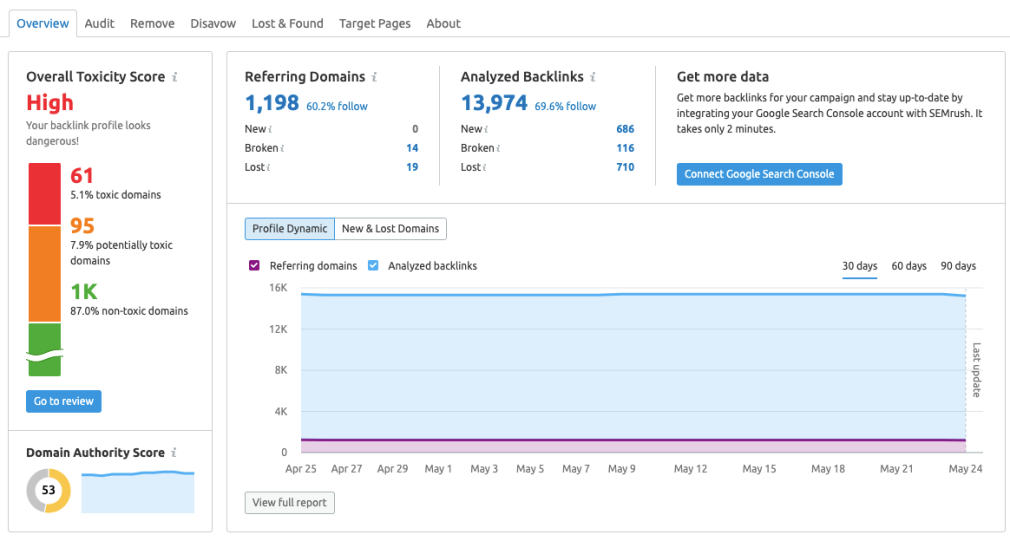Open info icon beside Analyzed Backlinks heading
The width and height of the screenshot is (1010, 541).
tap(593, 77)
